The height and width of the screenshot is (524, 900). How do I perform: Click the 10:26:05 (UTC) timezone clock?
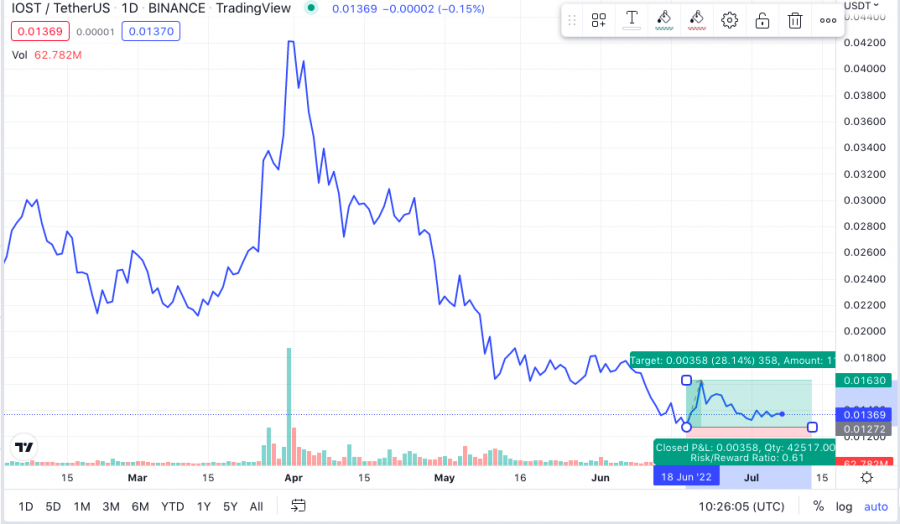(741, 506)
